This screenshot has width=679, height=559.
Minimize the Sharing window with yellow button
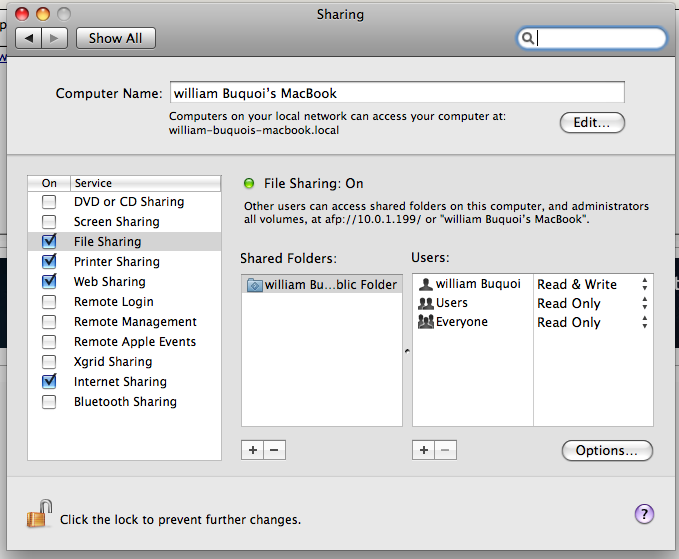(43, 14)
